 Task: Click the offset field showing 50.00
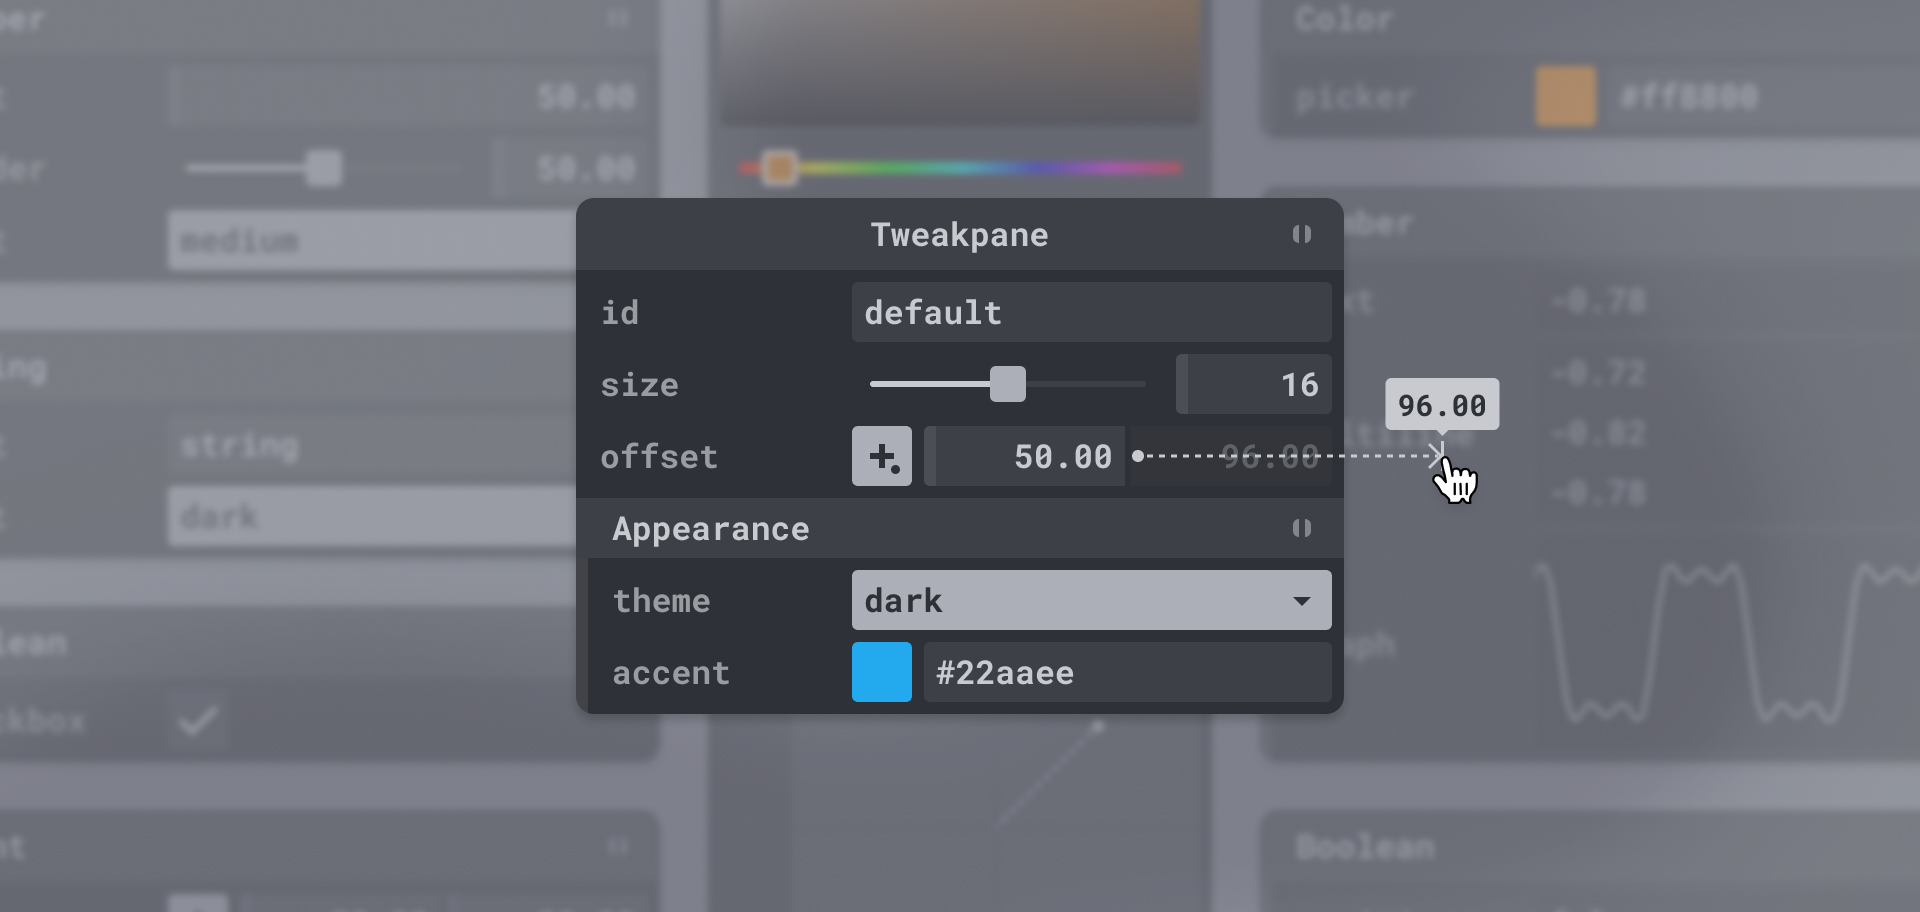click(1025, 456)
